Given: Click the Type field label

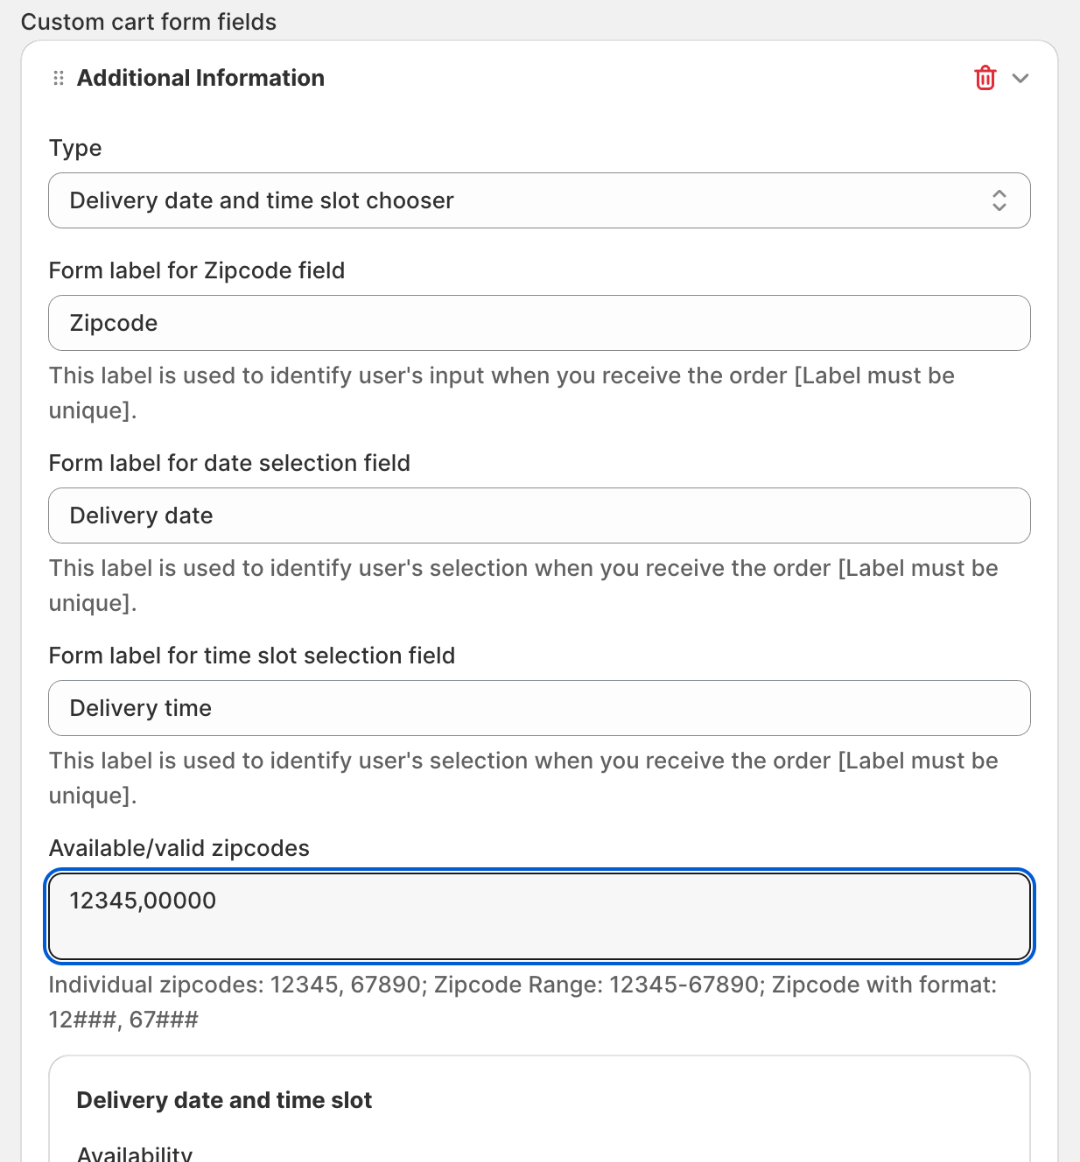Looking at the screenshot, I should click(75, 148).
